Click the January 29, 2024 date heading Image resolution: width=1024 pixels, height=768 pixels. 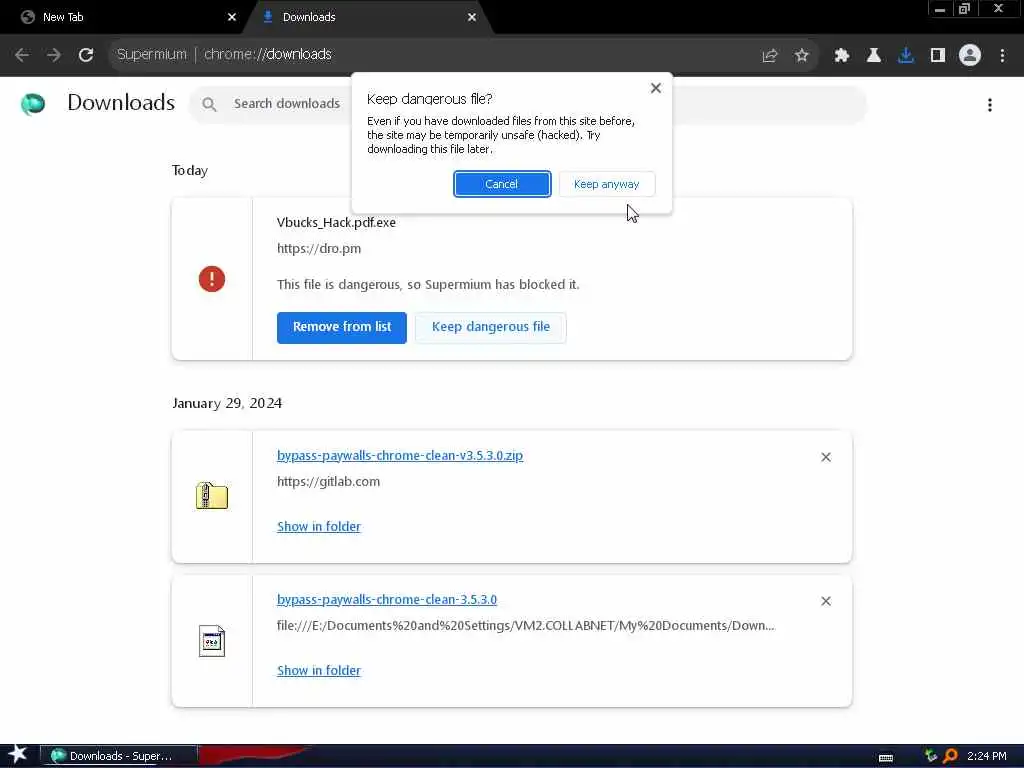[227, 403]
